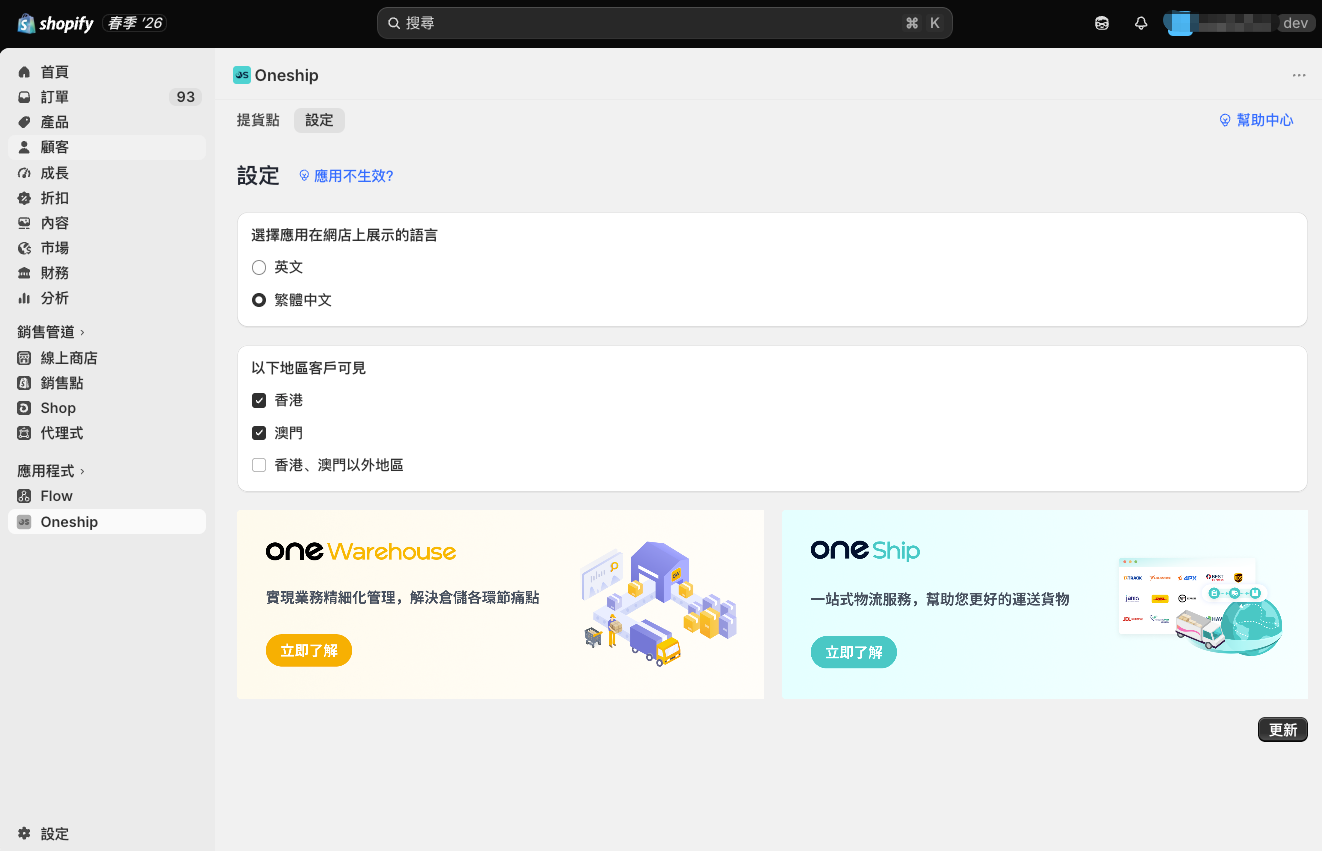This screenshot has height=851, width=1322.
Task: Expand the 應用程式 section chevron
Action: click(x=82, y=471)
